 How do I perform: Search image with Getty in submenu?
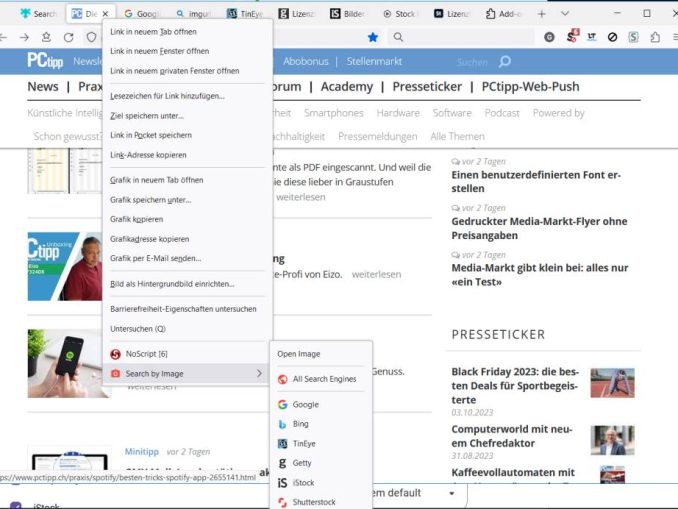(320, 463)
